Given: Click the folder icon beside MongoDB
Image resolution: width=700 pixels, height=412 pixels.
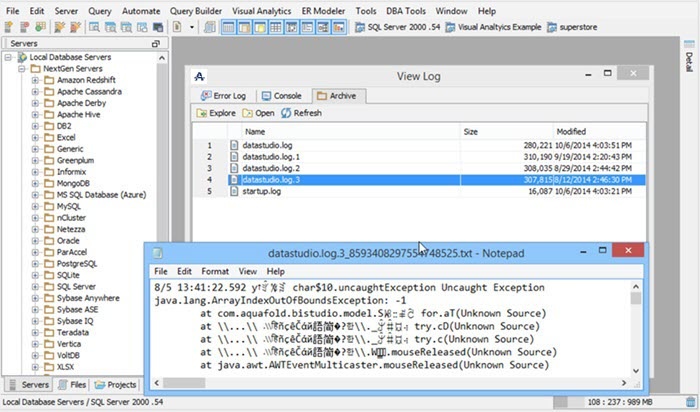Looking at the screenshot, I should point(49,183).
